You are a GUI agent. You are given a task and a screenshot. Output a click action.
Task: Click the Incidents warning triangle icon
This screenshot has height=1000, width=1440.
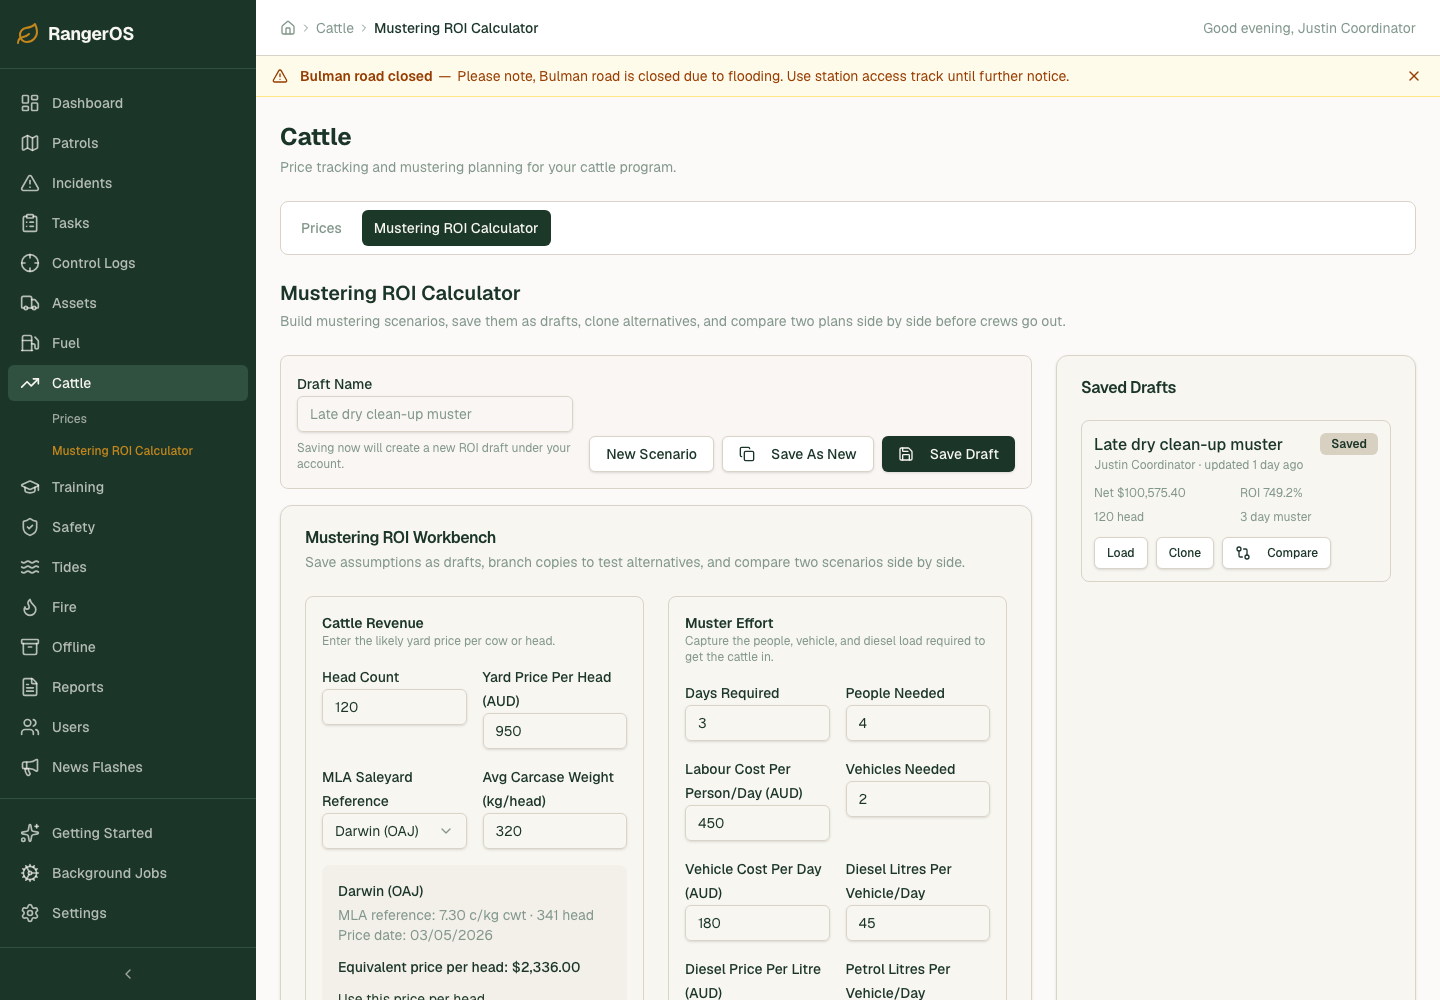(x=30, y=183)
